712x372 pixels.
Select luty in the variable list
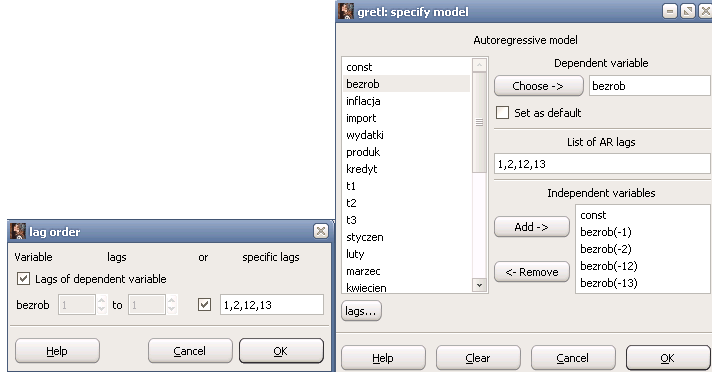click(x=407, y=254)
